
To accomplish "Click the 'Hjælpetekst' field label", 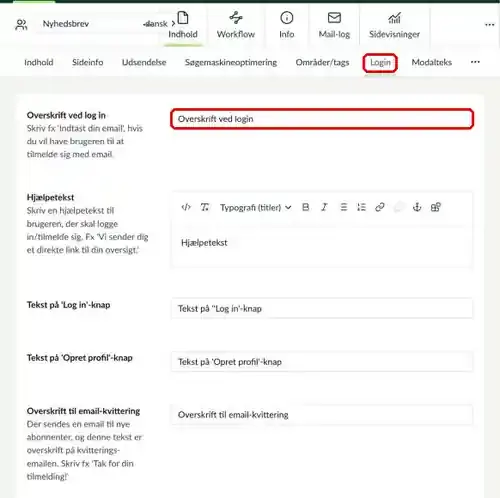I will 50,197.
